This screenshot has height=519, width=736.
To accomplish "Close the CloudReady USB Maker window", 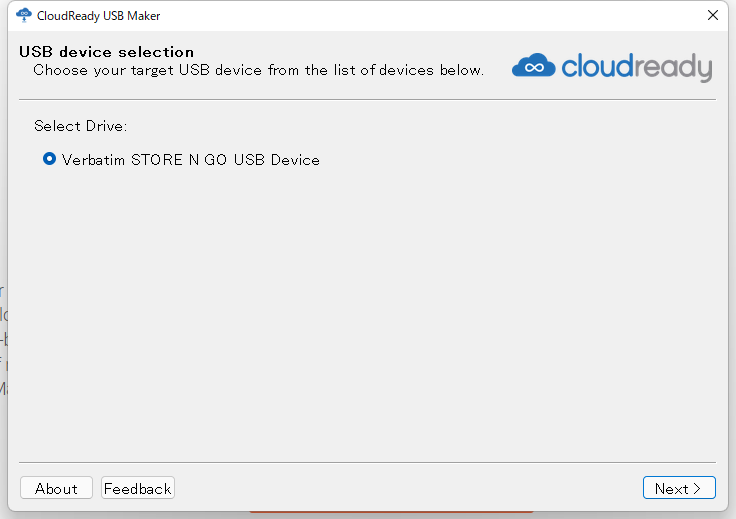I will coord(713,15).
